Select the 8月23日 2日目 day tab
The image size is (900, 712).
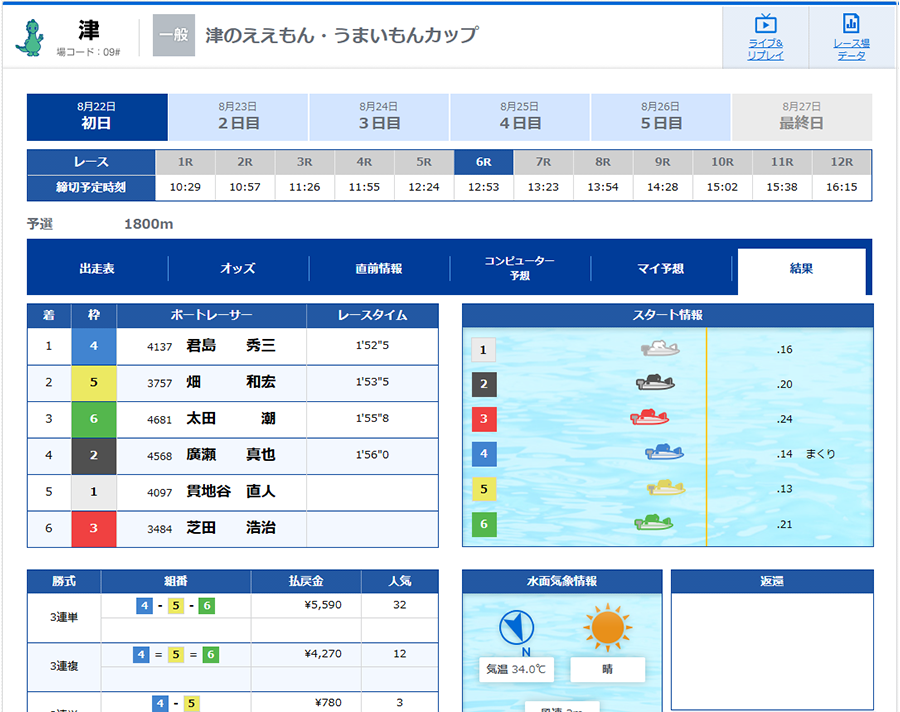[x=238, y=117]
